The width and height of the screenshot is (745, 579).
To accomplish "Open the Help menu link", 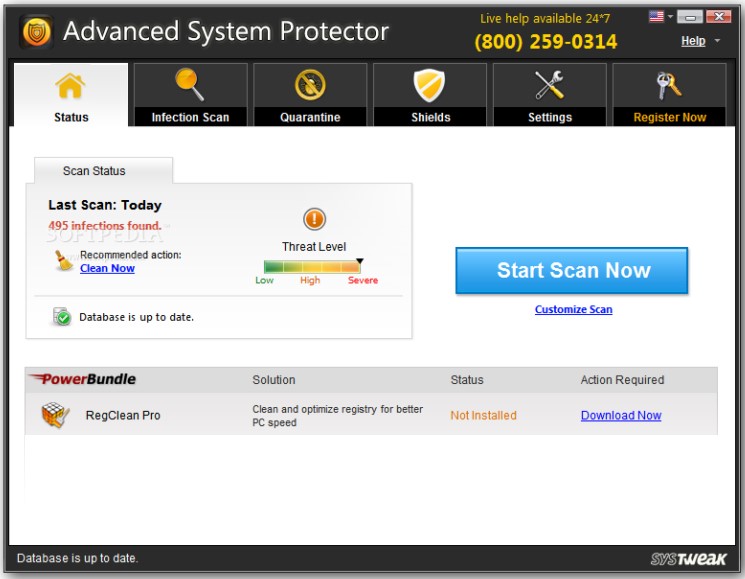I will coord(693,41).
